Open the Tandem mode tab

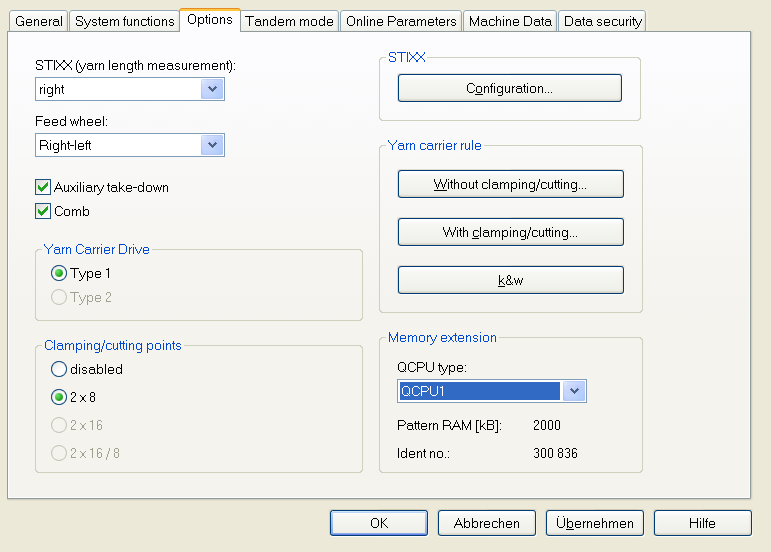pos(290,21)
